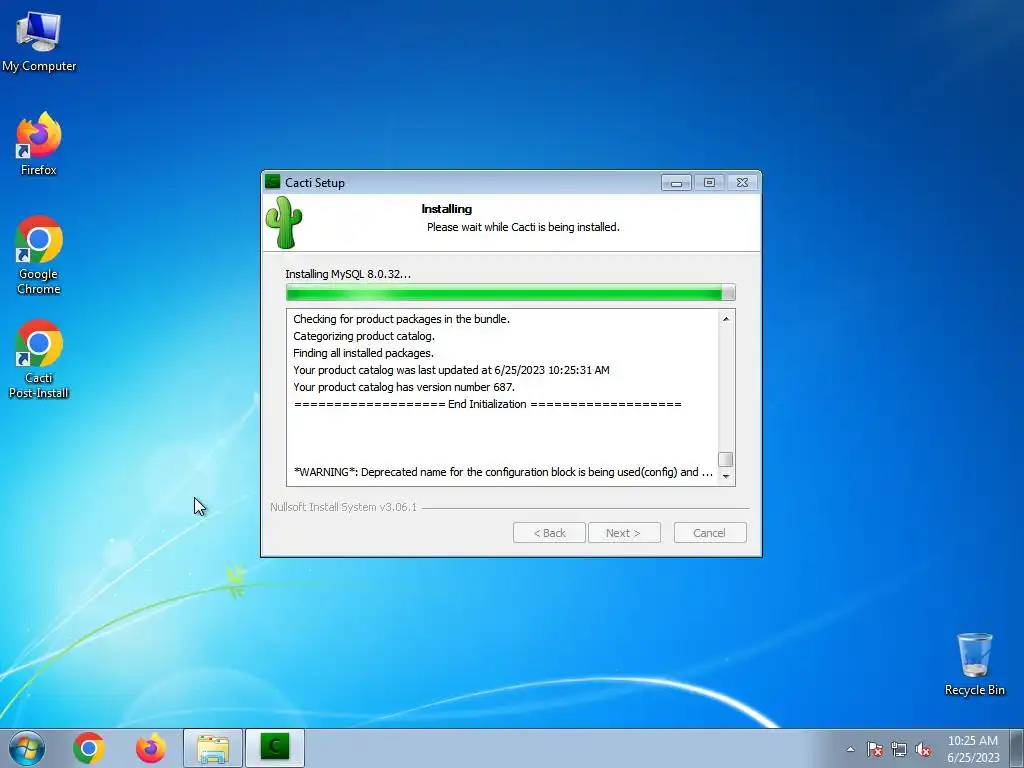Image resolution: width=1024 pixels, height=768 pixels.
Task: Select the Firefox desktop shortcut
Action: [x=39, y=144]
